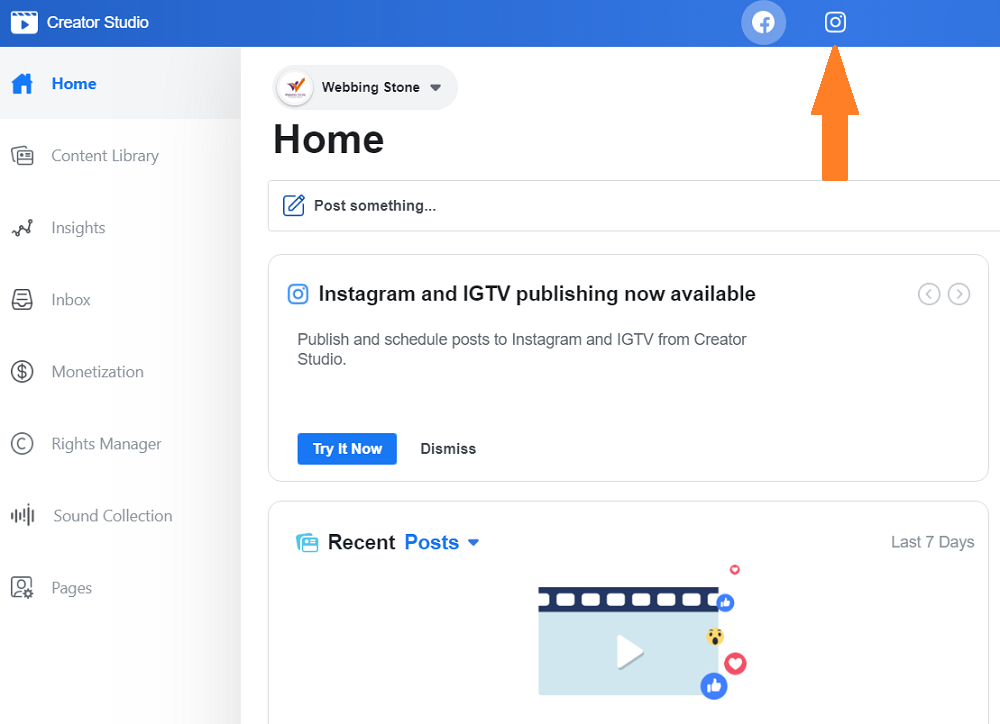This screenshot has width=1000, height=724.
Task: Click the Webbing Stone page avatar
Action: click(x=295, y=87)
